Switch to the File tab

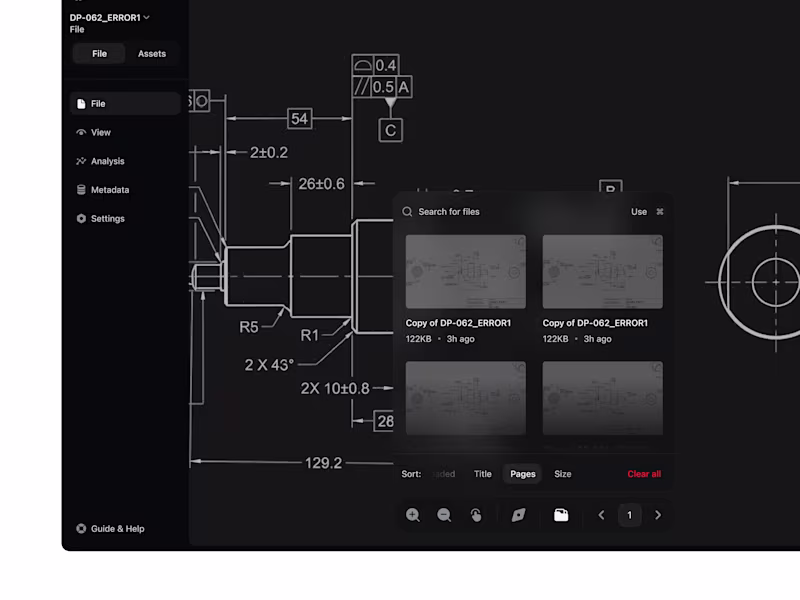tap(99, 53)
